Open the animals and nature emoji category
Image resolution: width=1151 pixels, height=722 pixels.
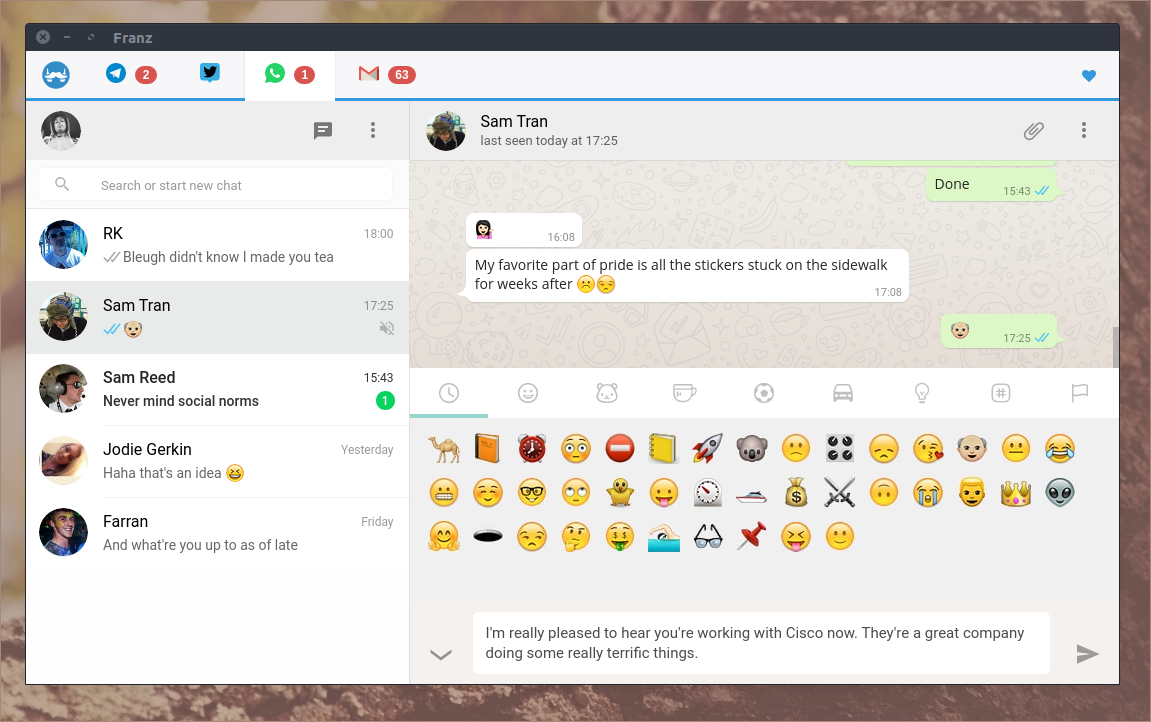point(606,392)
